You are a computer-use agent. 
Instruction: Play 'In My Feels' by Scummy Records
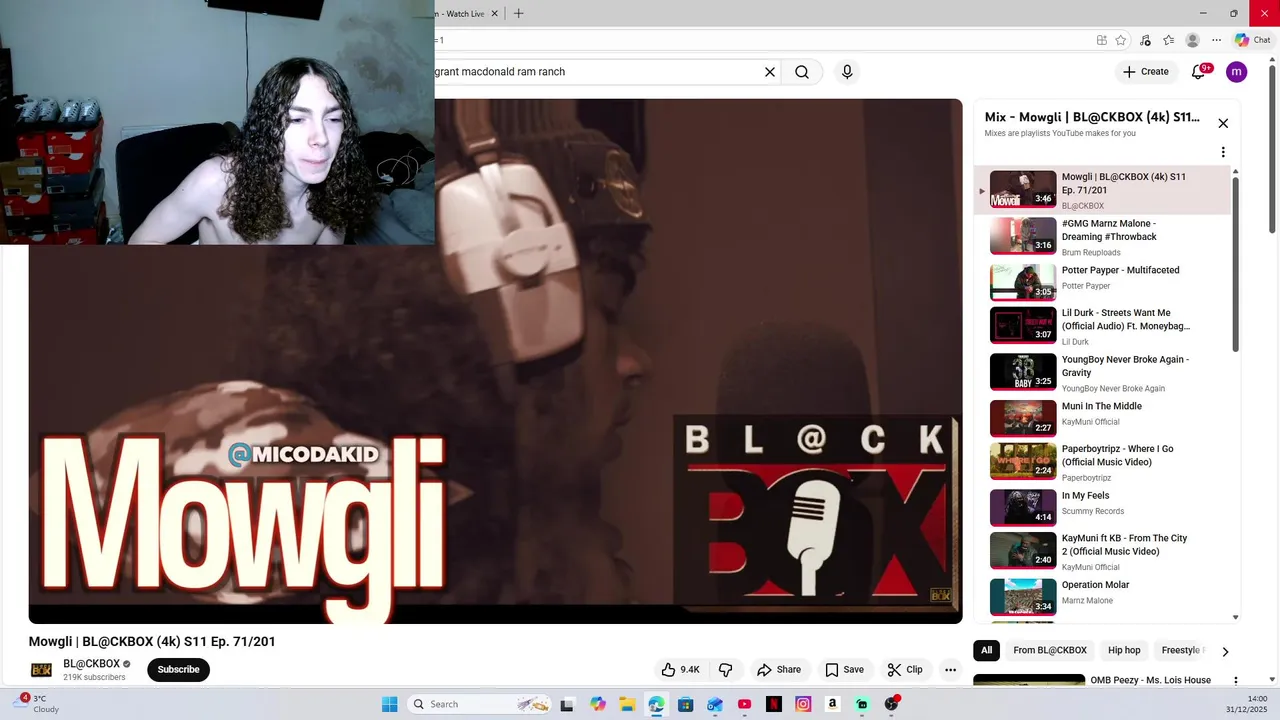1103,508
